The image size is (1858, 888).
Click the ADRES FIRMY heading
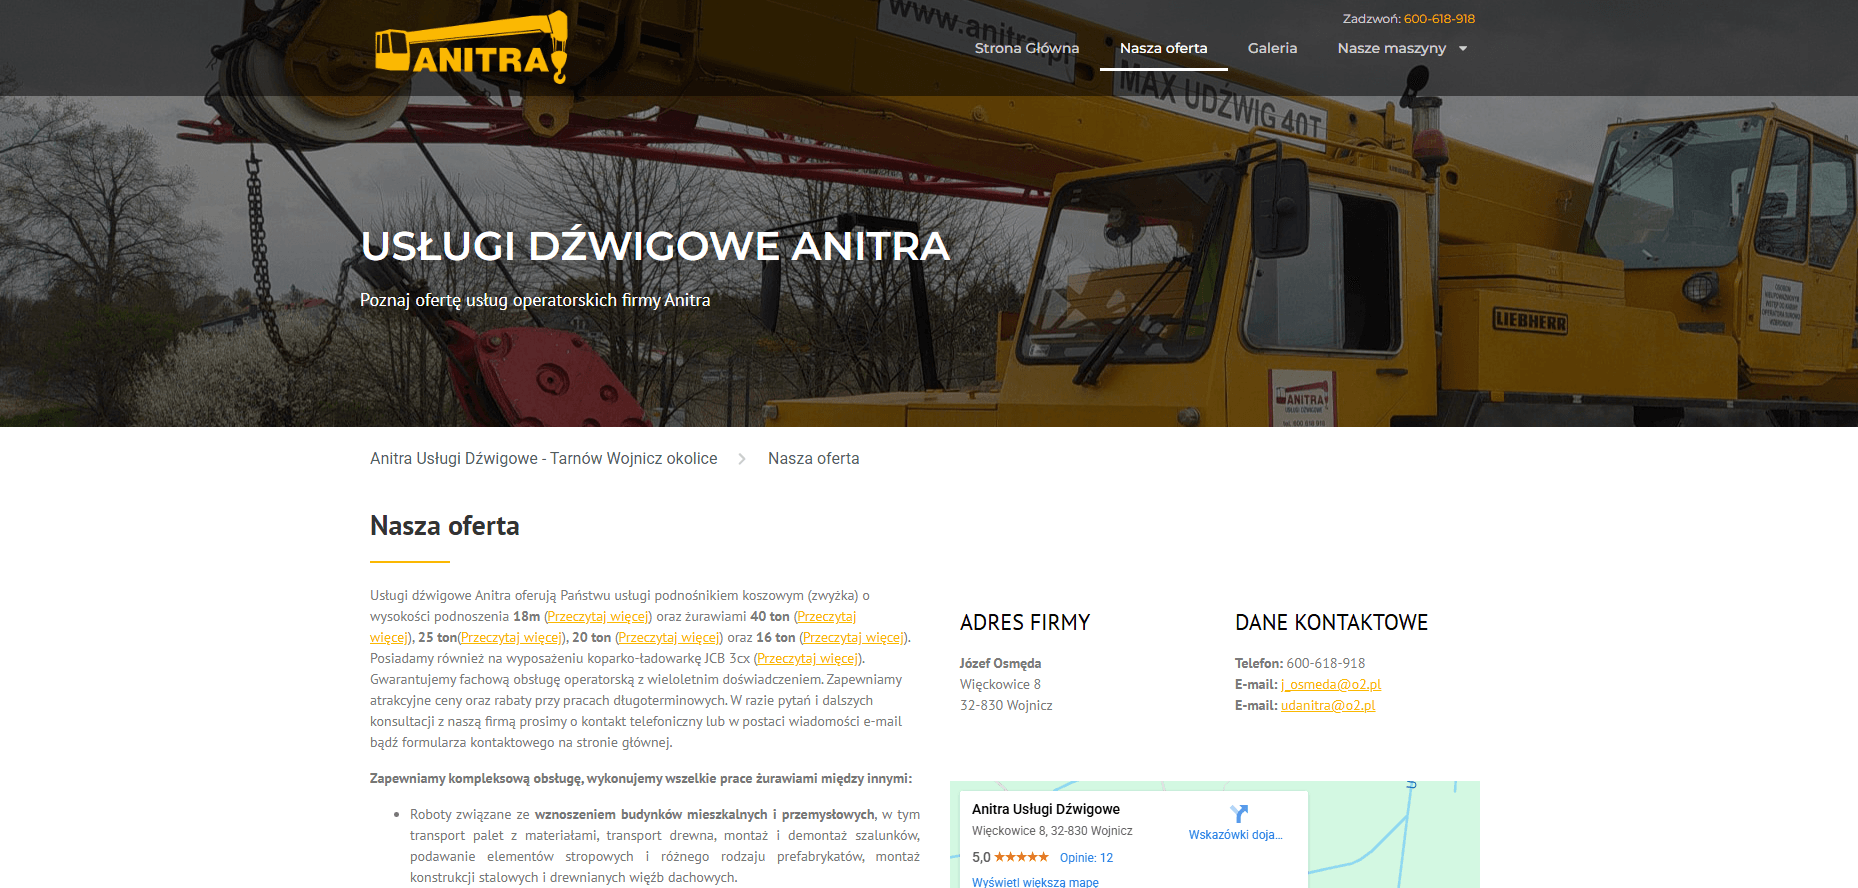click(1025, 622)
